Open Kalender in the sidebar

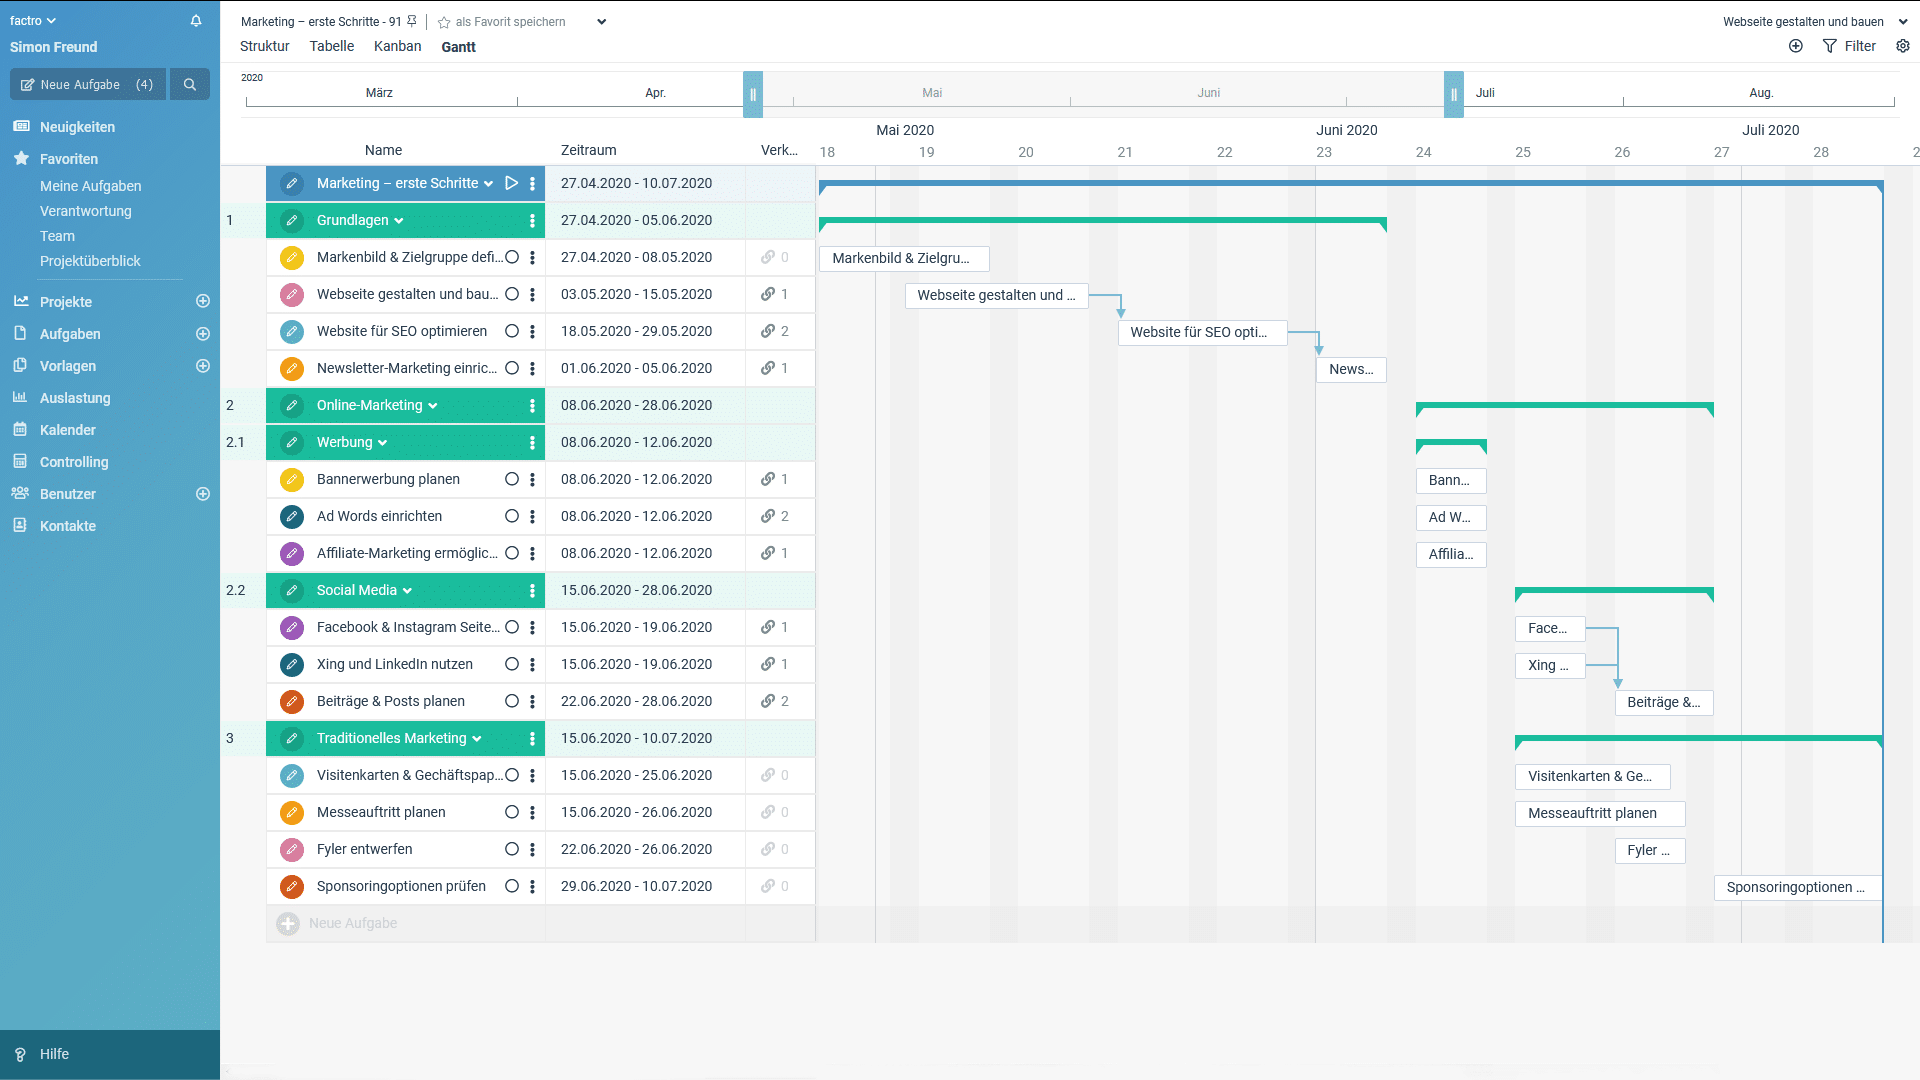(68, 430)
